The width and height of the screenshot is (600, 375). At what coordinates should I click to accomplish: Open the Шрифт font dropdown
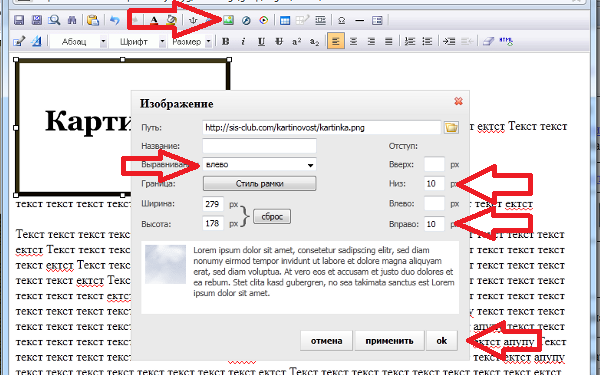click(138, 41)
